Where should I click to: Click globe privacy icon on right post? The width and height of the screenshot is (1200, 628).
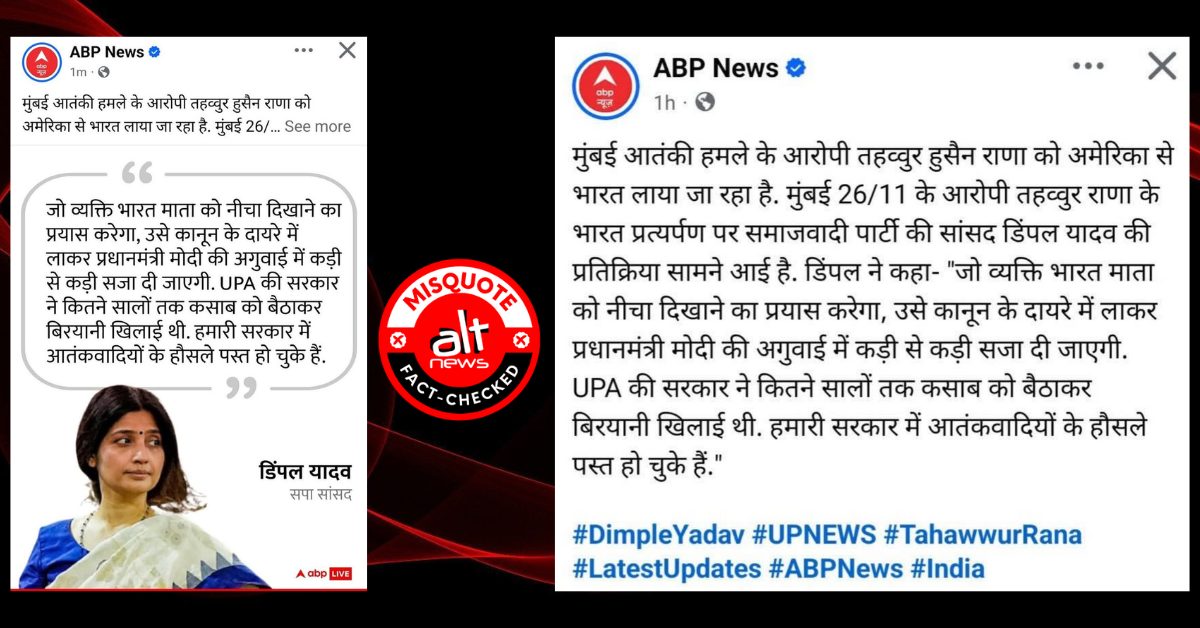tap(705, 102)
